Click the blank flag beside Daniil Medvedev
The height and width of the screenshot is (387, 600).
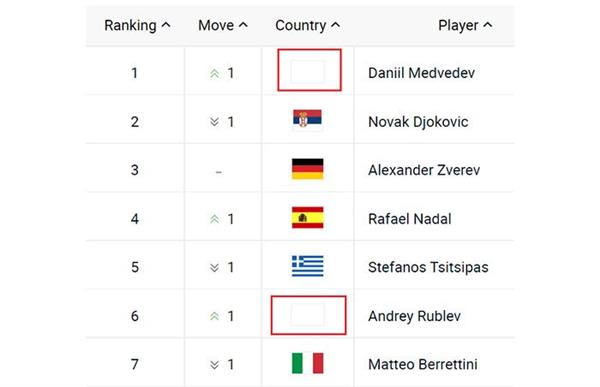click(x=307, y=71)
